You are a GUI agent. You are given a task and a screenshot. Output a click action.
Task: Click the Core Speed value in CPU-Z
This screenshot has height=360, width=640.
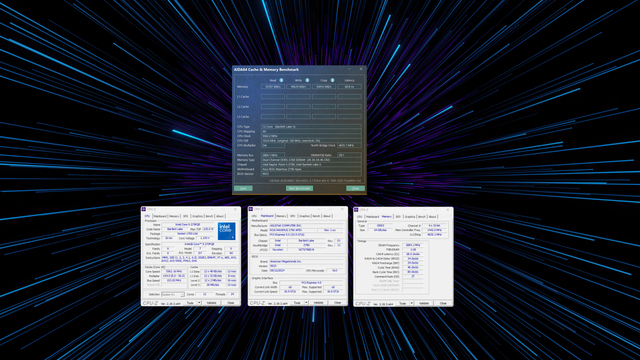click(174, 271)
